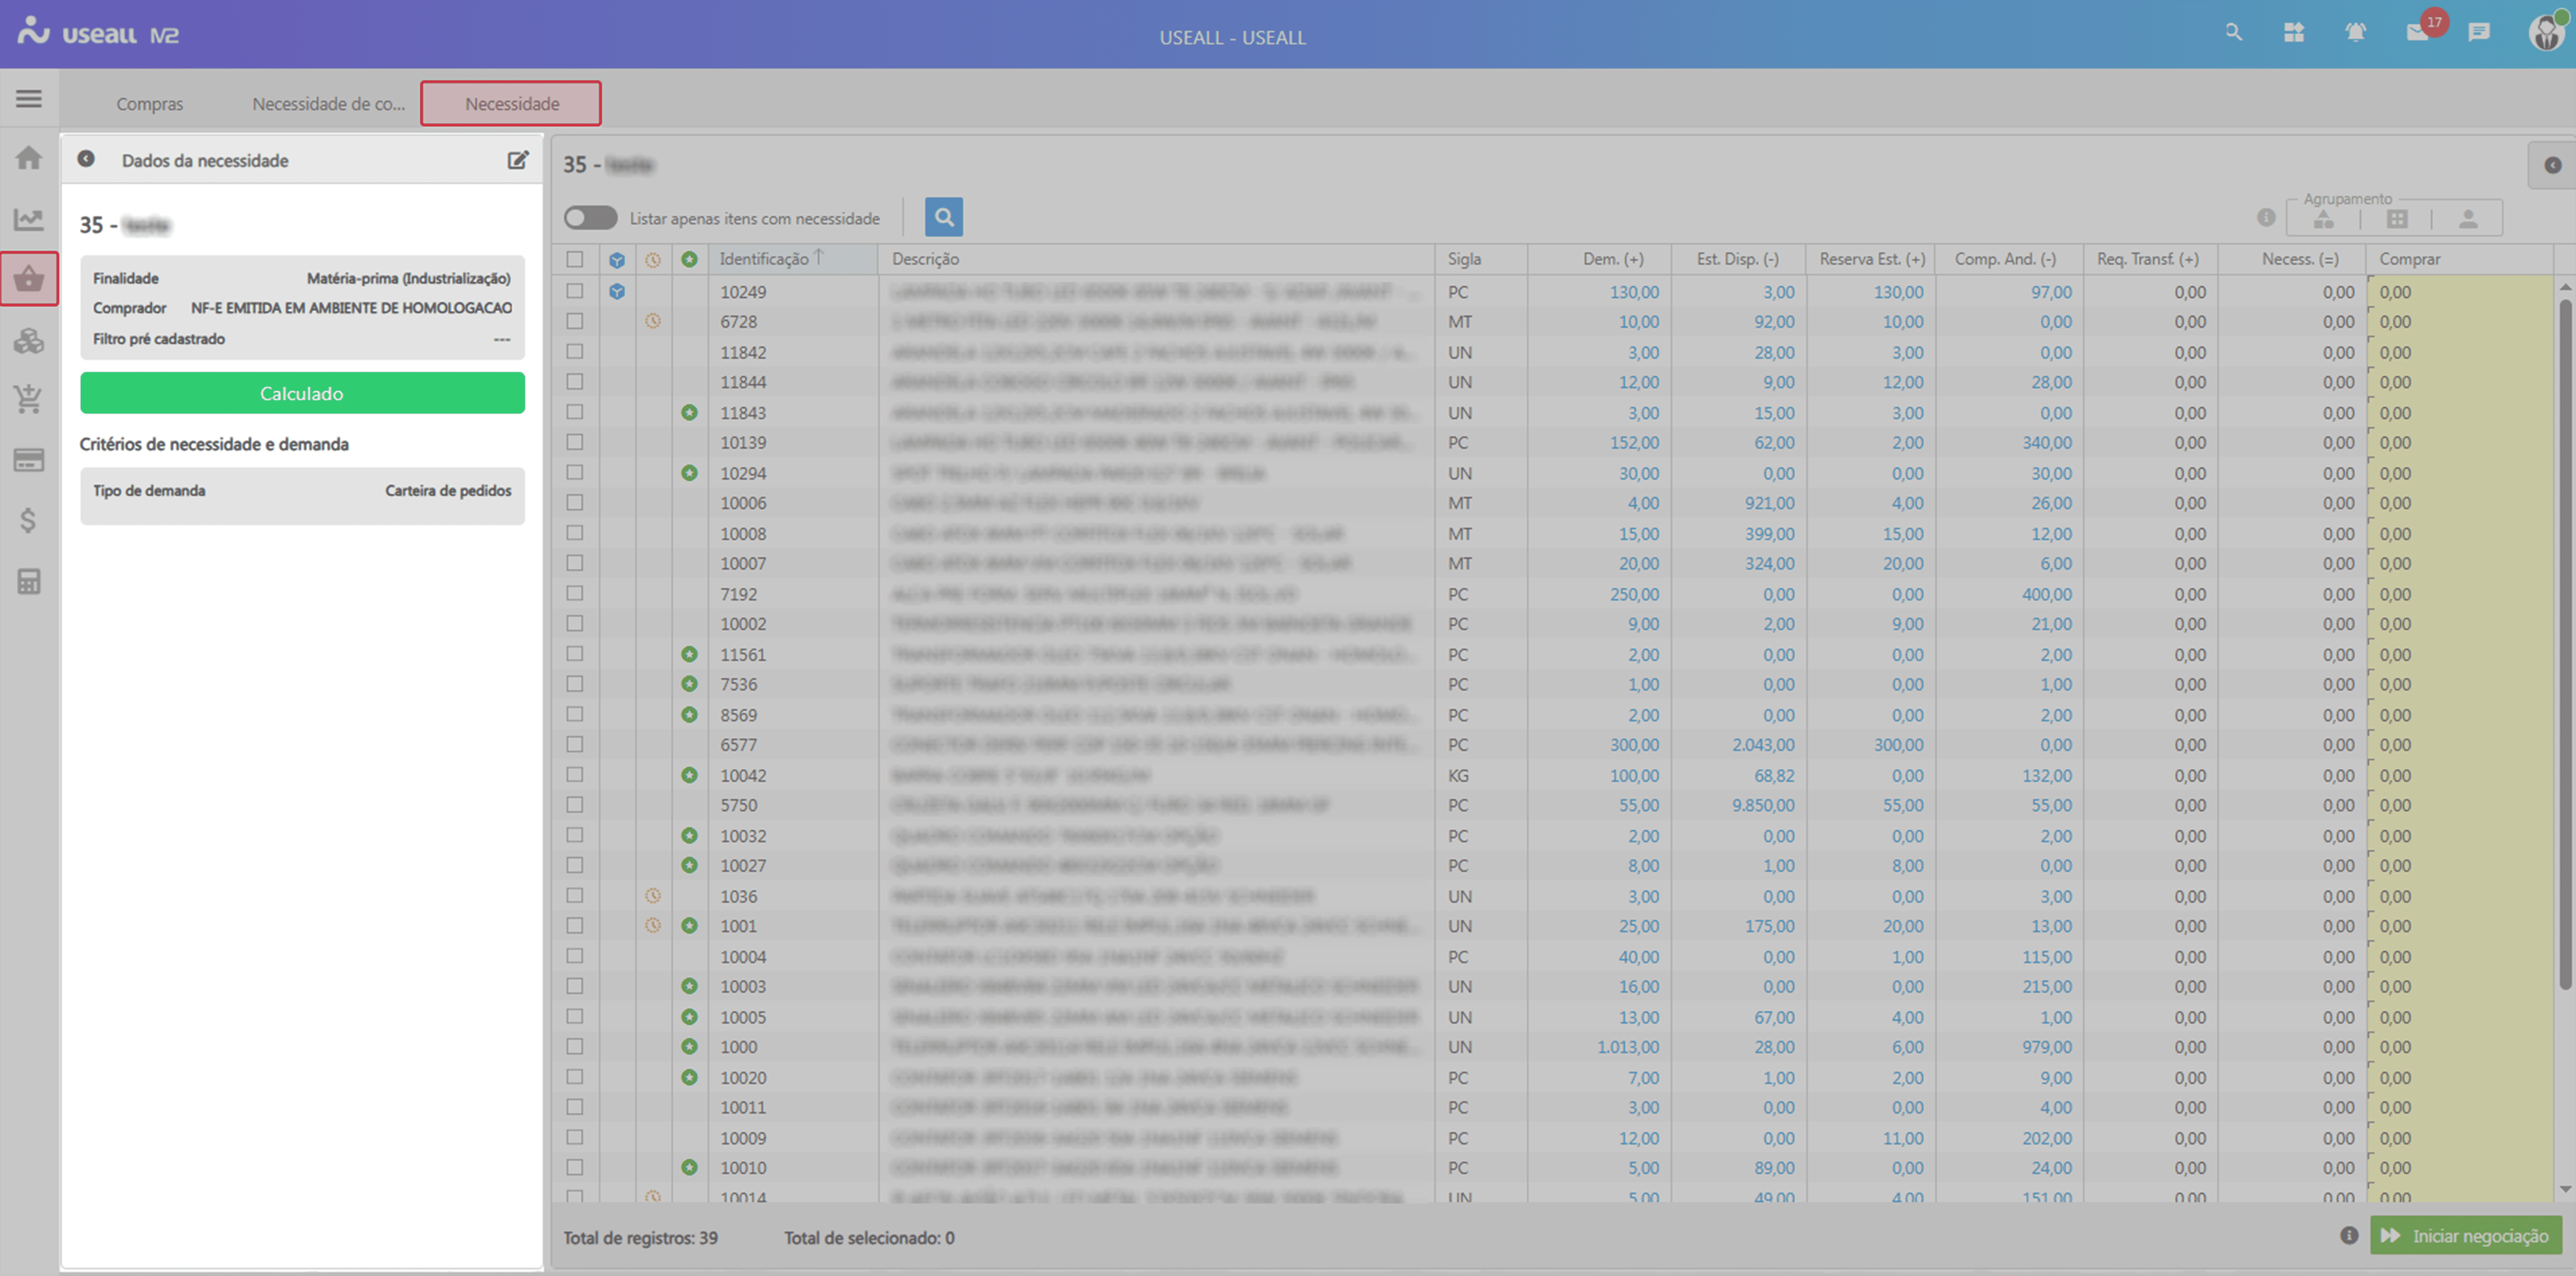Sort by Identificação column header

coord(764,259)
